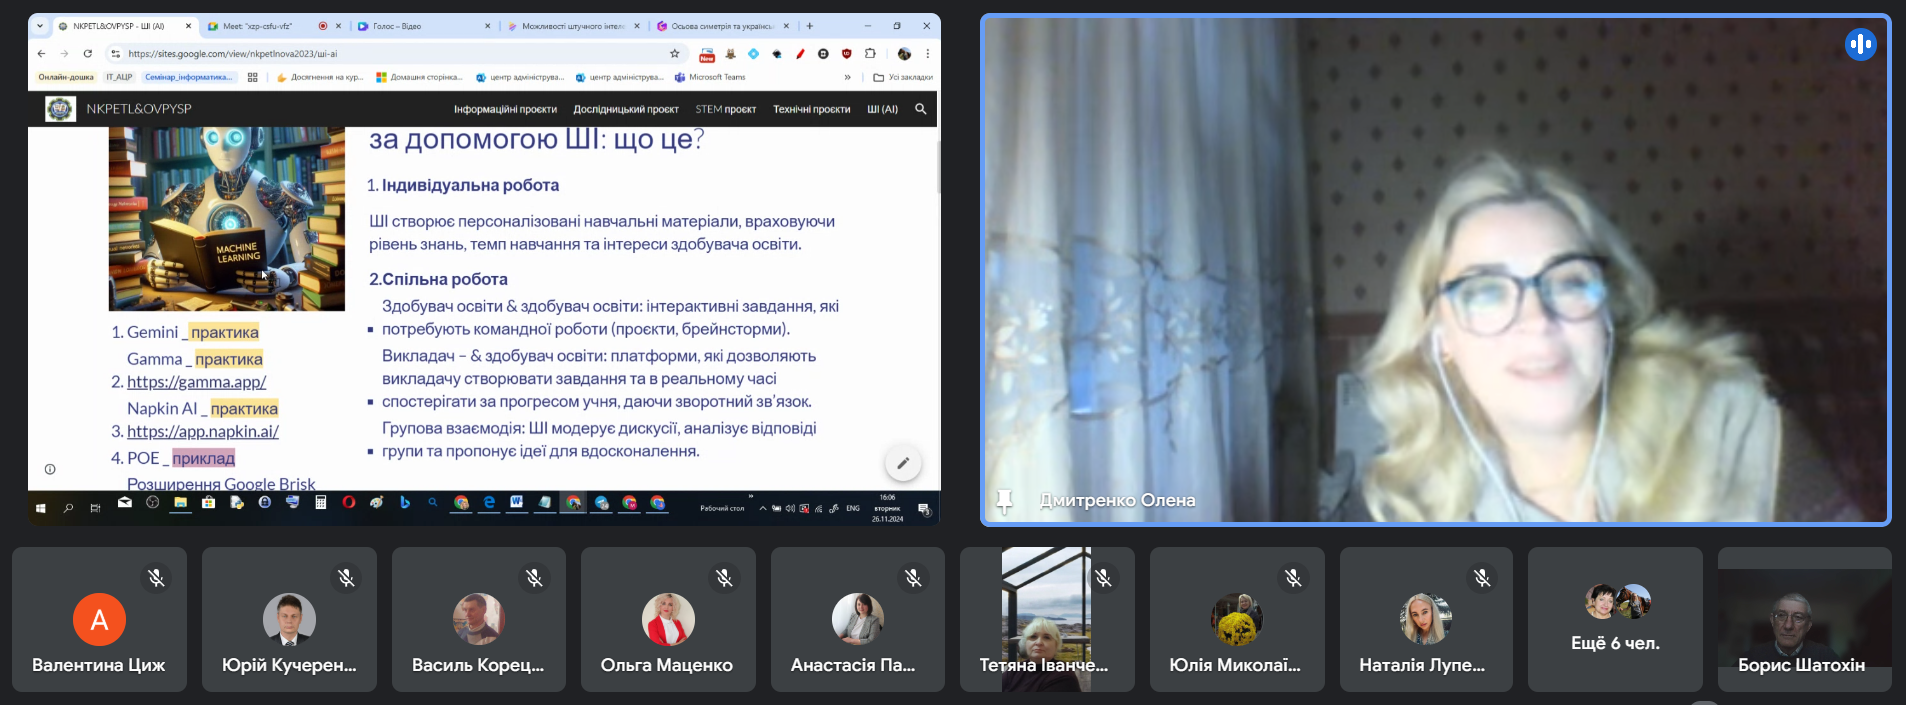Open the tab search dropdown chevron
1906x705 pixels.
(x=40, y=26)
